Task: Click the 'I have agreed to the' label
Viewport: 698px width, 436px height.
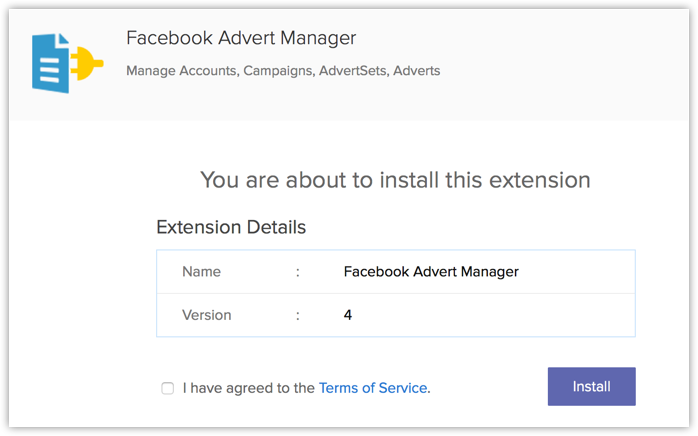Action: point(249,388)
